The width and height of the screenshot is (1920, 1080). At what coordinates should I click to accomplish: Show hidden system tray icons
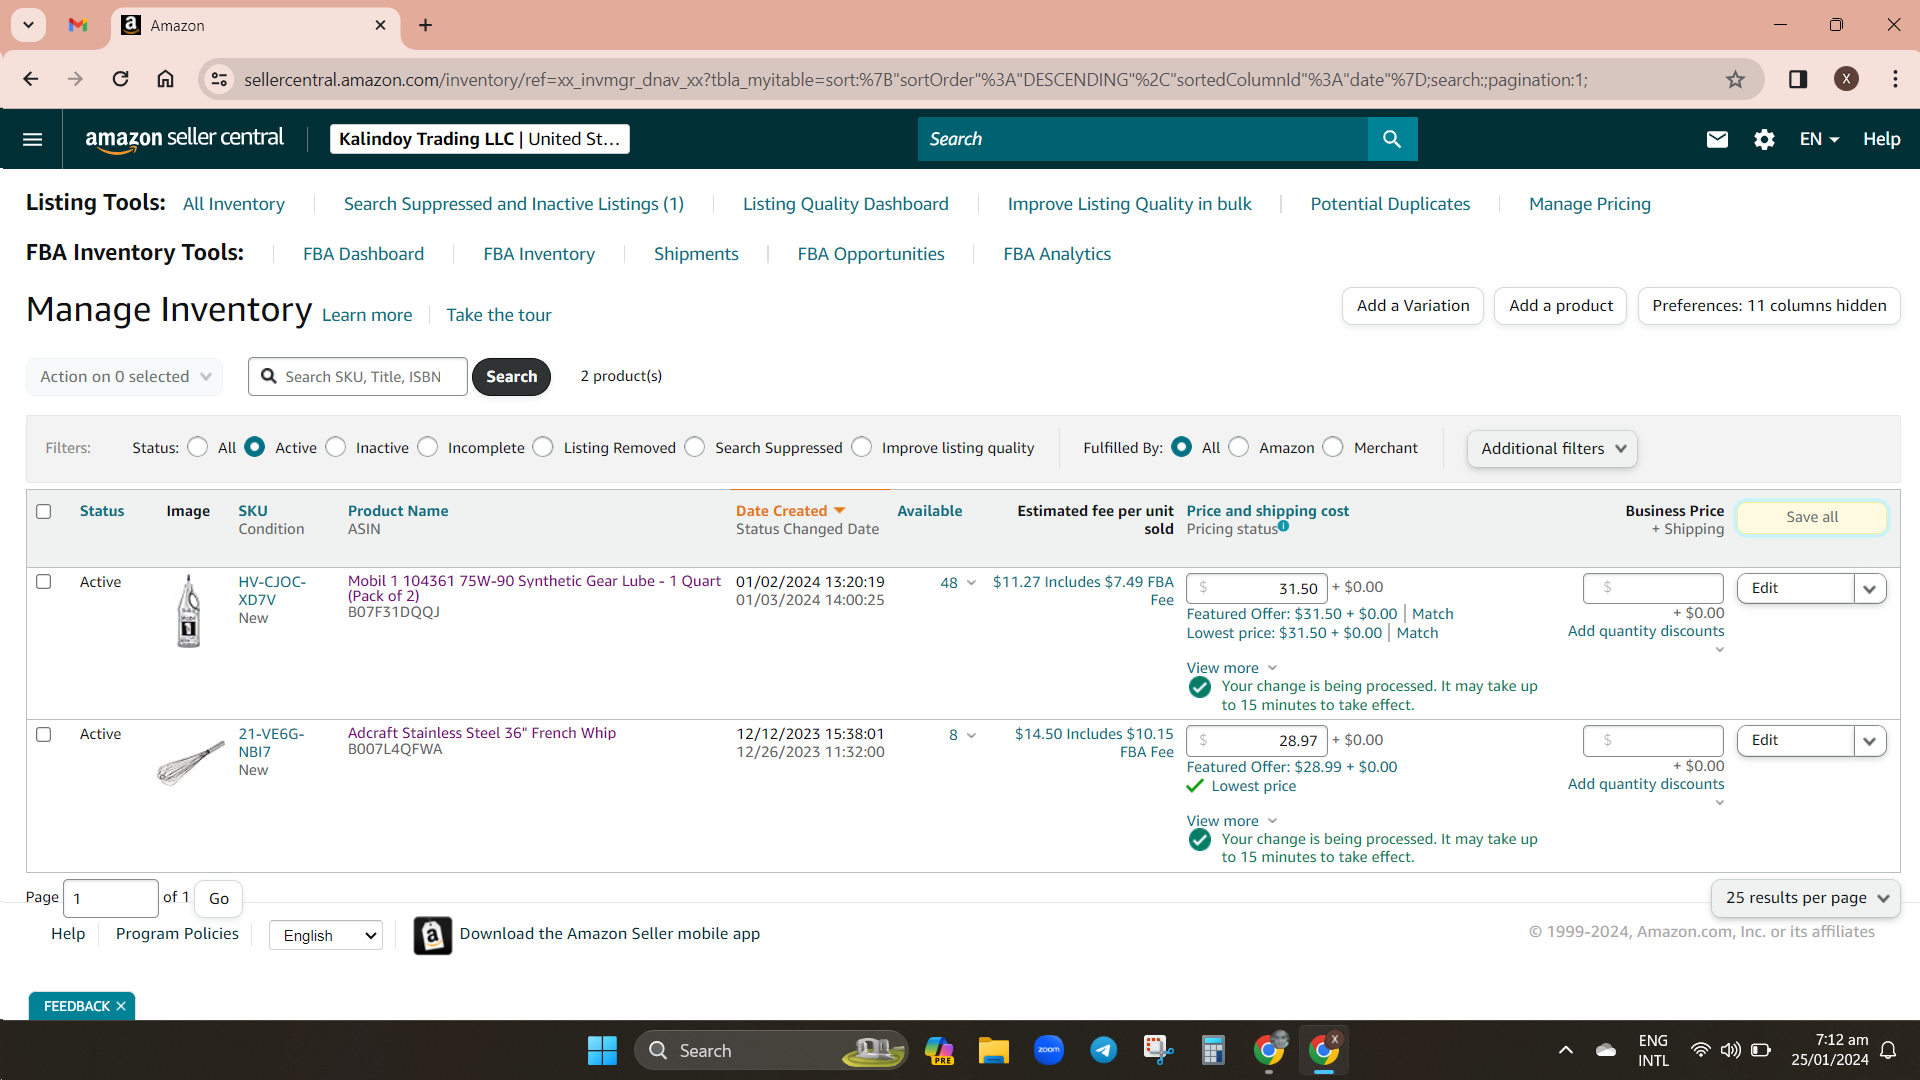pos(1565,1051)
